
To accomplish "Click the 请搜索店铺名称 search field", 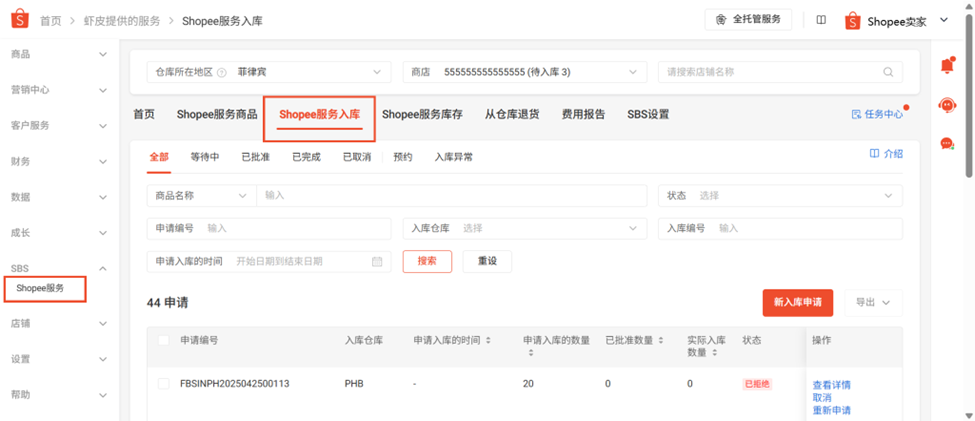I will pyautogui.click(x=780, y=72).
